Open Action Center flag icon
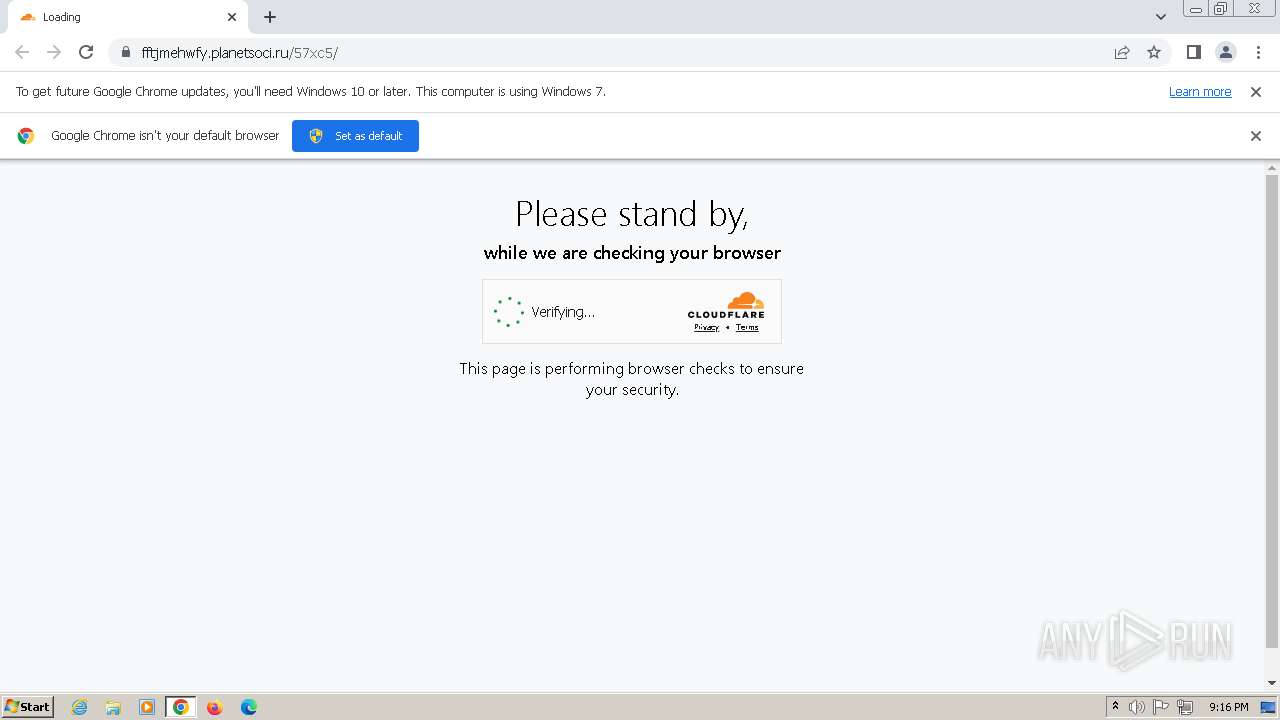The height and width of the screenshot is (720, 1280). [x=1161, y=707]
